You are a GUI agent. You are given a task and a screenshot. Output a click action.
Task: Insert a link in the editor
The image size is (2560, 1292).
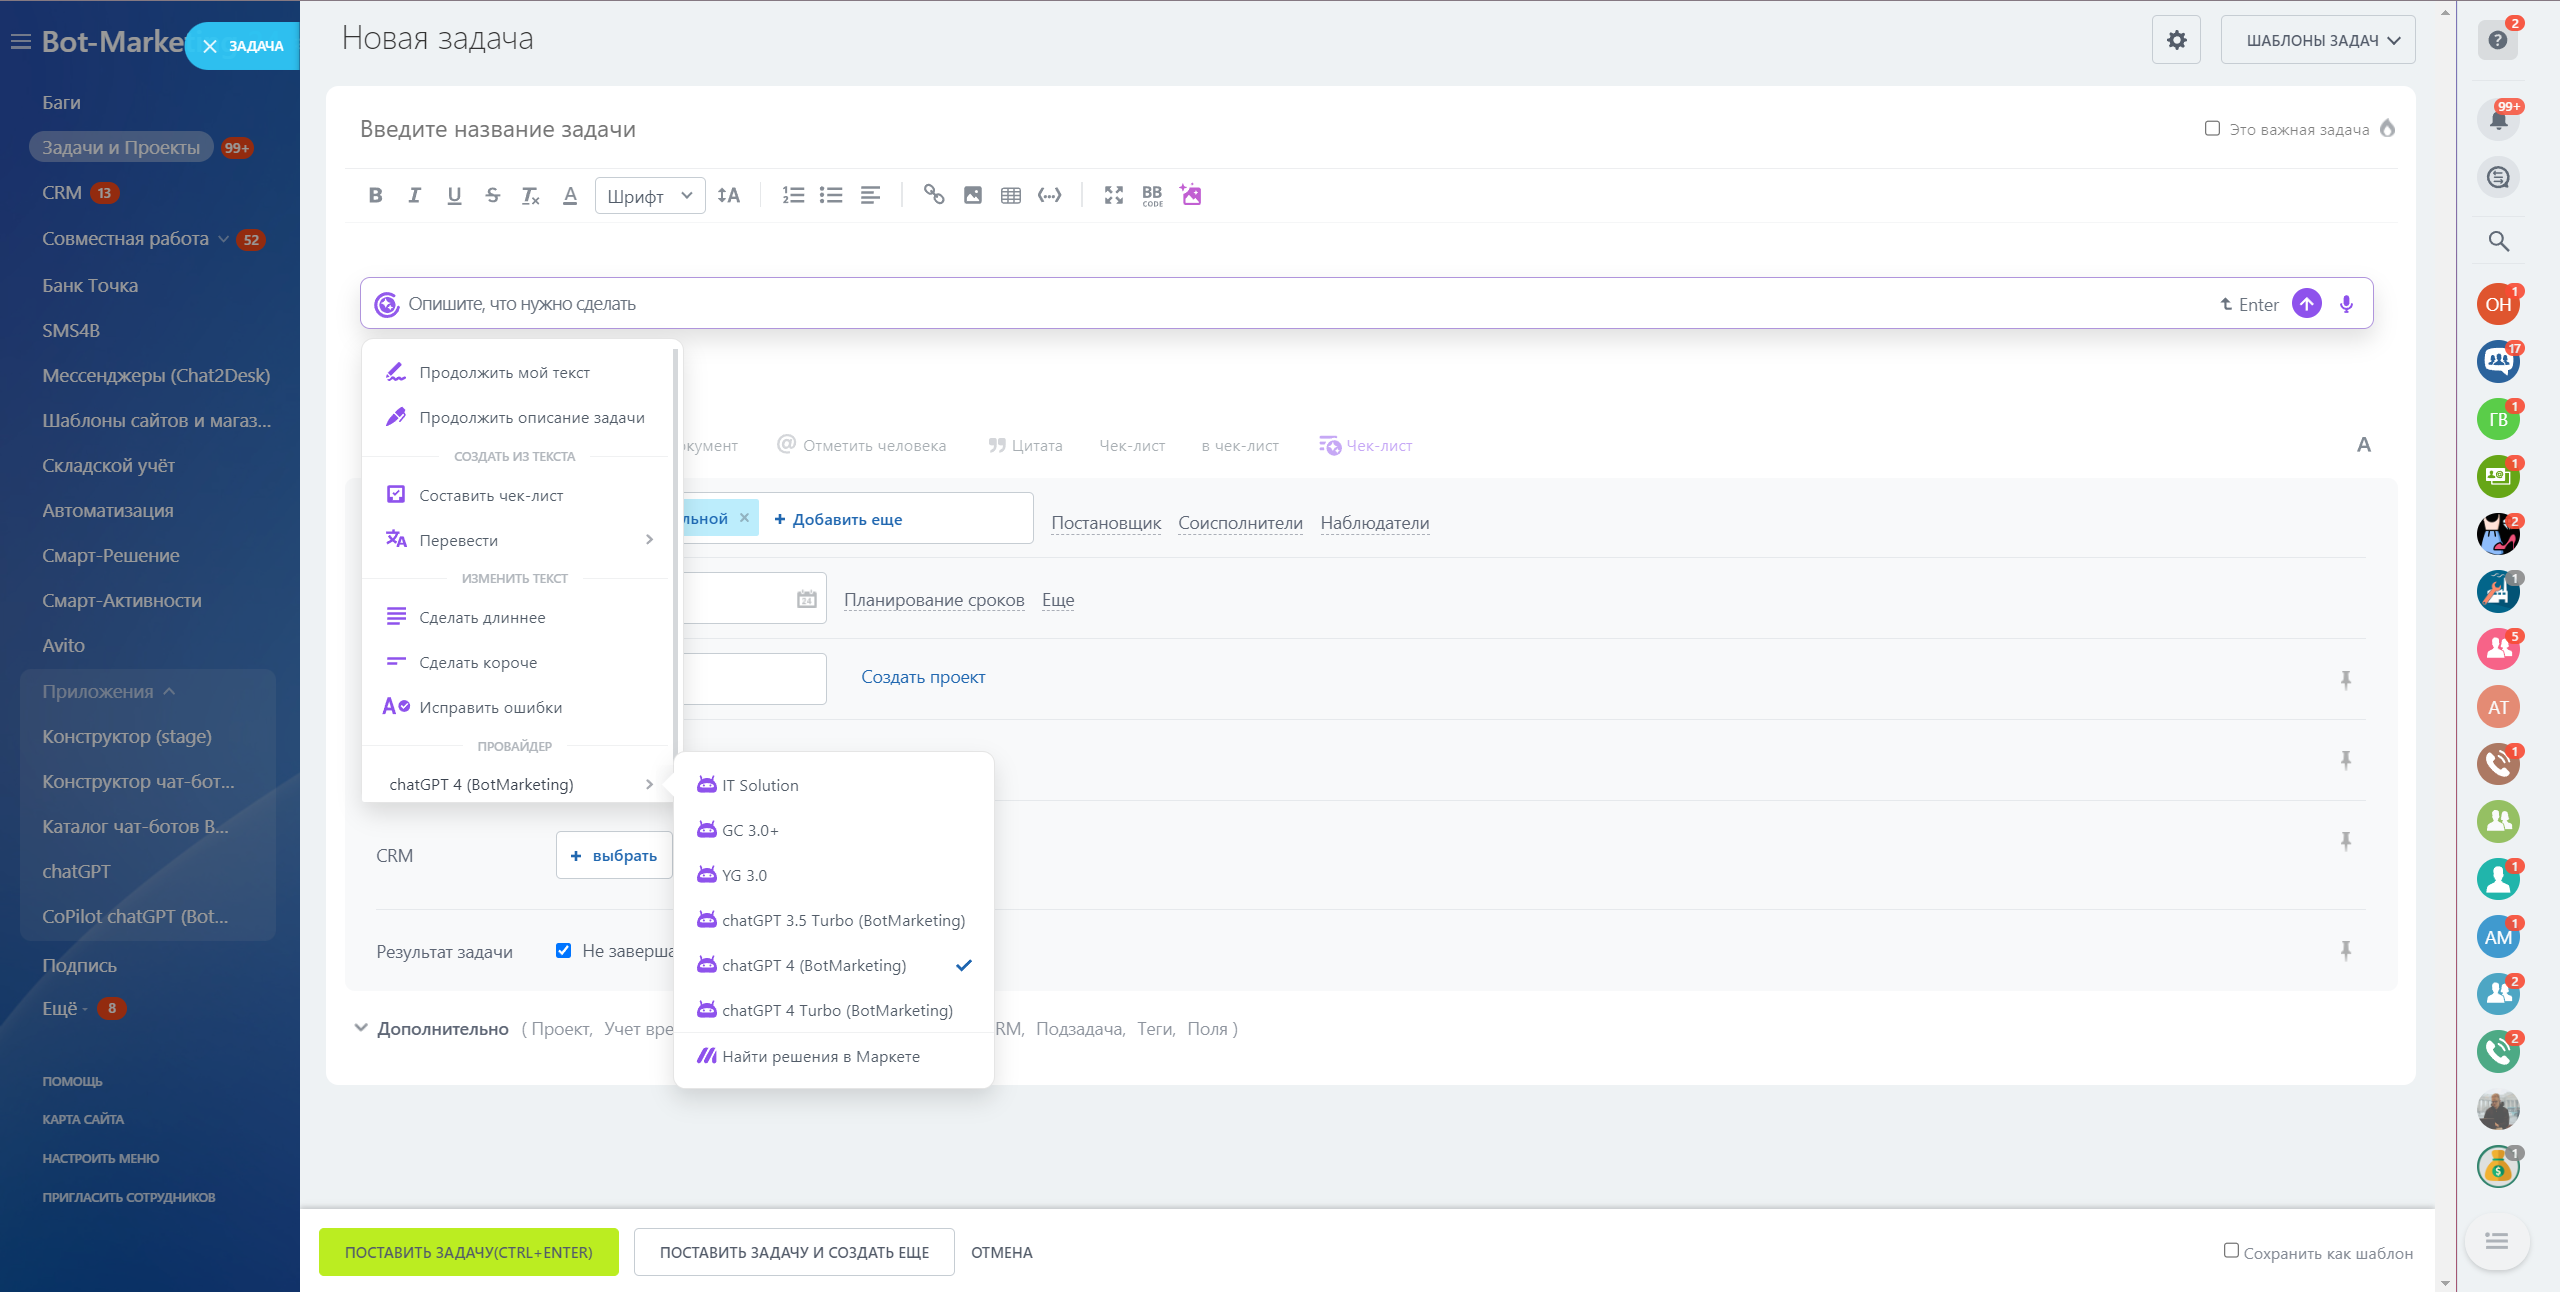pyautogui.click(x=933, y=195)
